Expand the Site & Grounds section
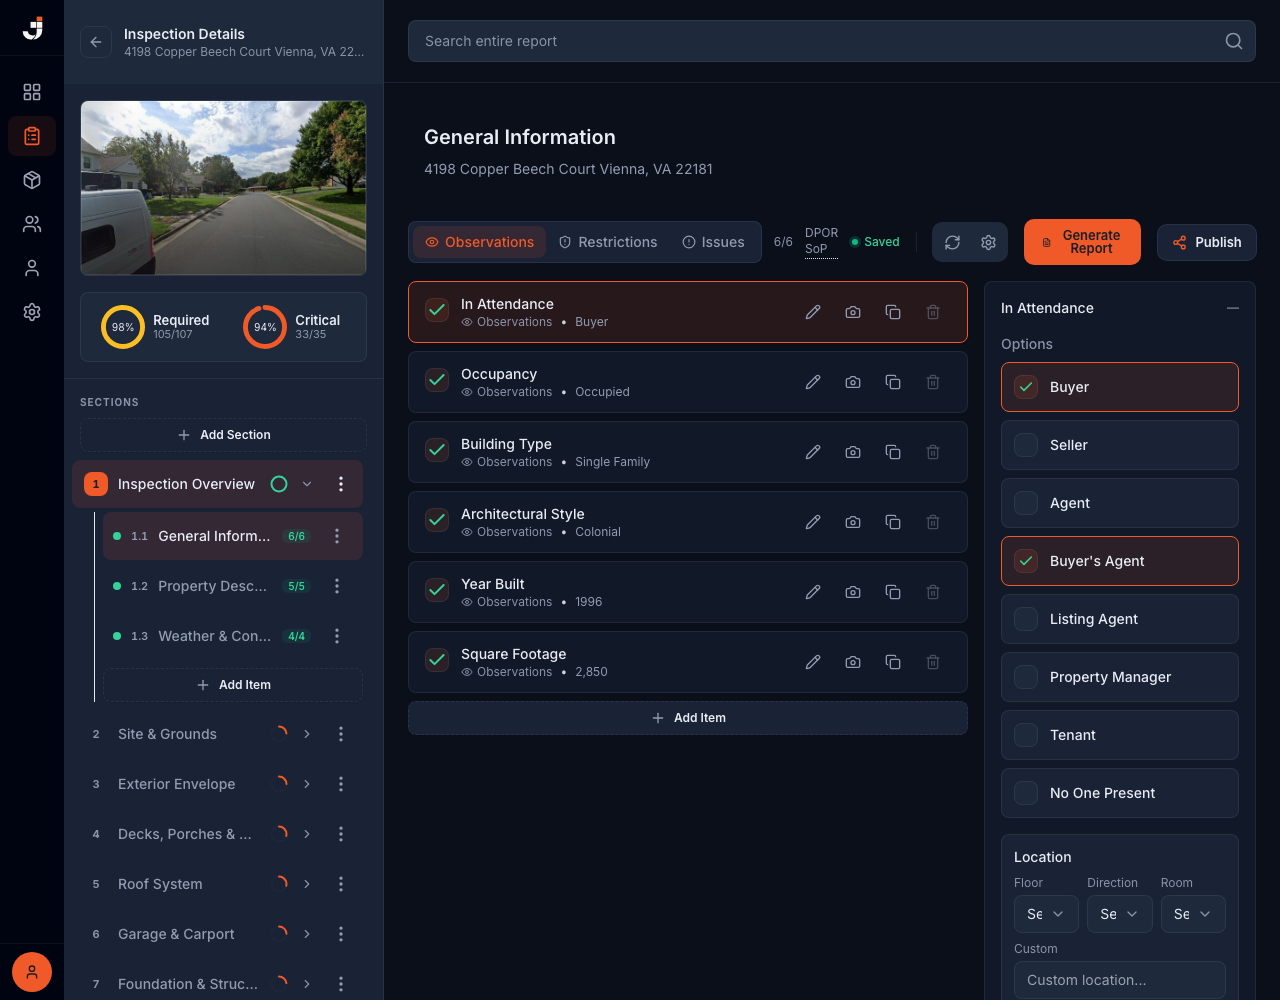This screenshot has width=1280, height=1000. pos(307,734)
